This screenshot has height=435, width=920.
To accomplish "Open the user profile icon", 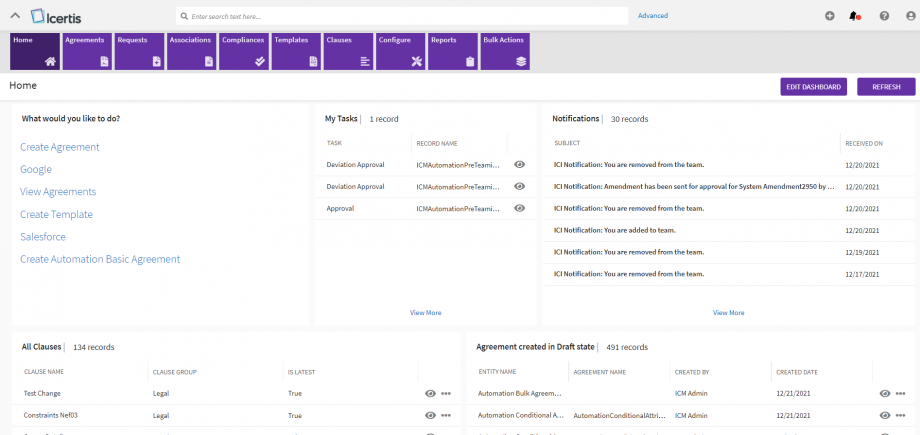I will [x=911, y=16].
